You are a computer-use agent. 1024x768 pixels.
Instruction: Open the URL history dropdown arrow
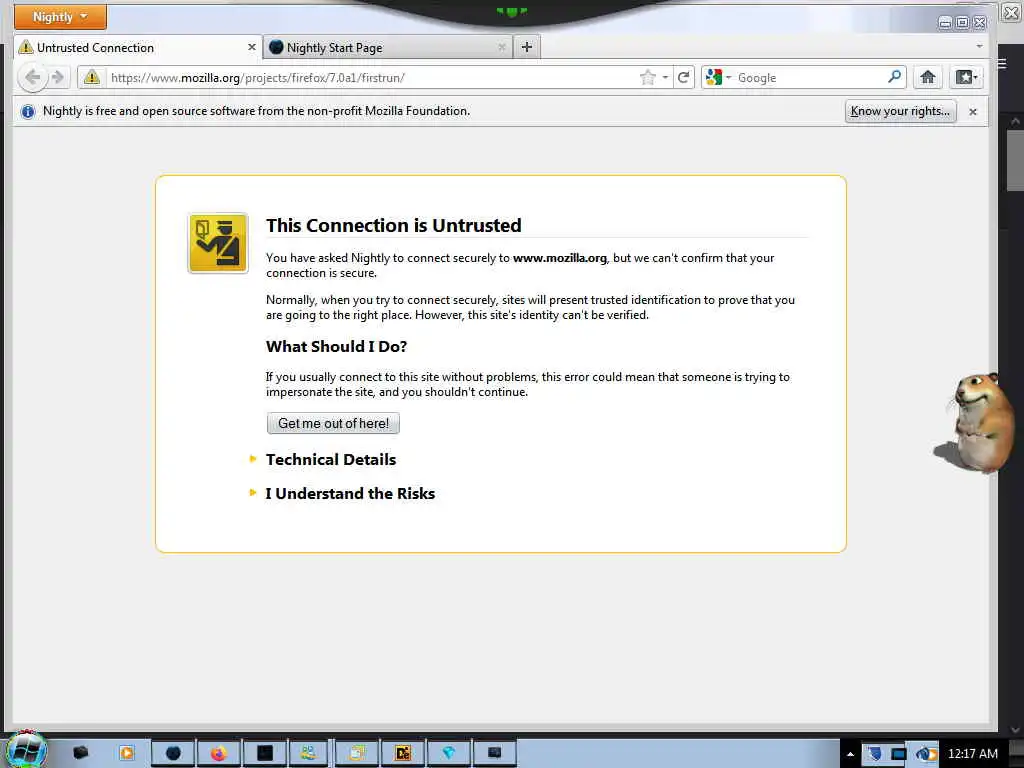[665, 78]
